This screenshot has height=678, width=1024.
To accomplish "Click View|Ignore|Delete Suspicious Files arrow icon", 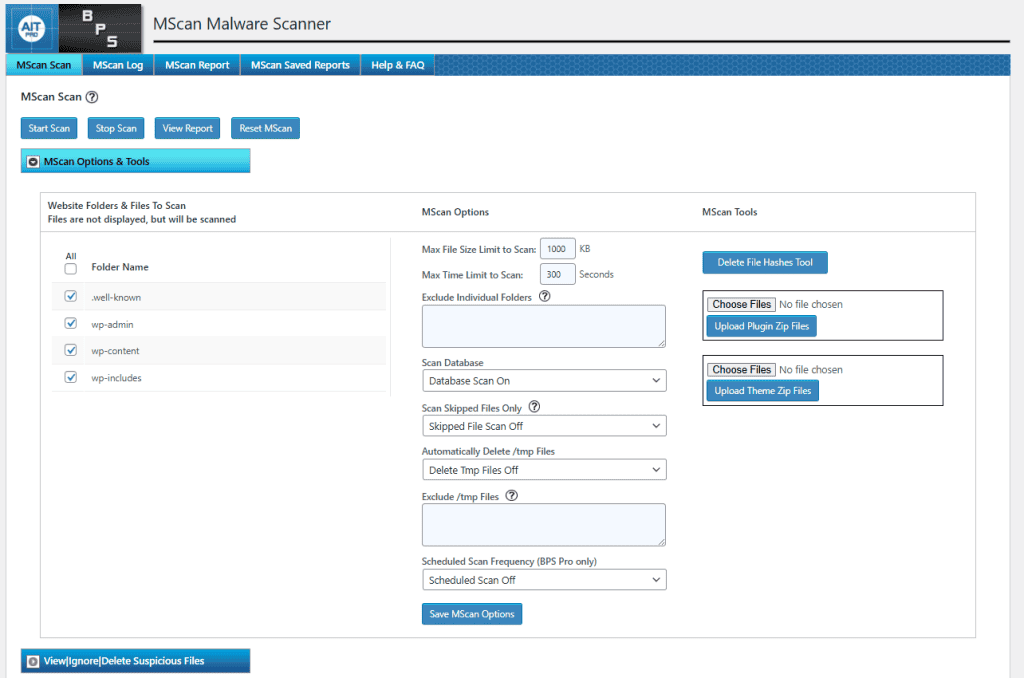I will 33,661.
